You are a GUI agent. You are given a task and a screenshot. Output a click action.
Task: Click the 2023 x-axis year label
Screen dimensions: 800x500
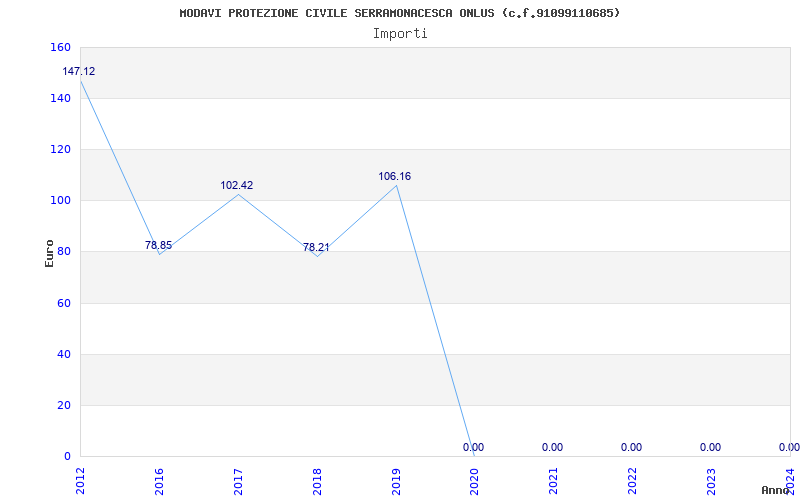point(712,481)
